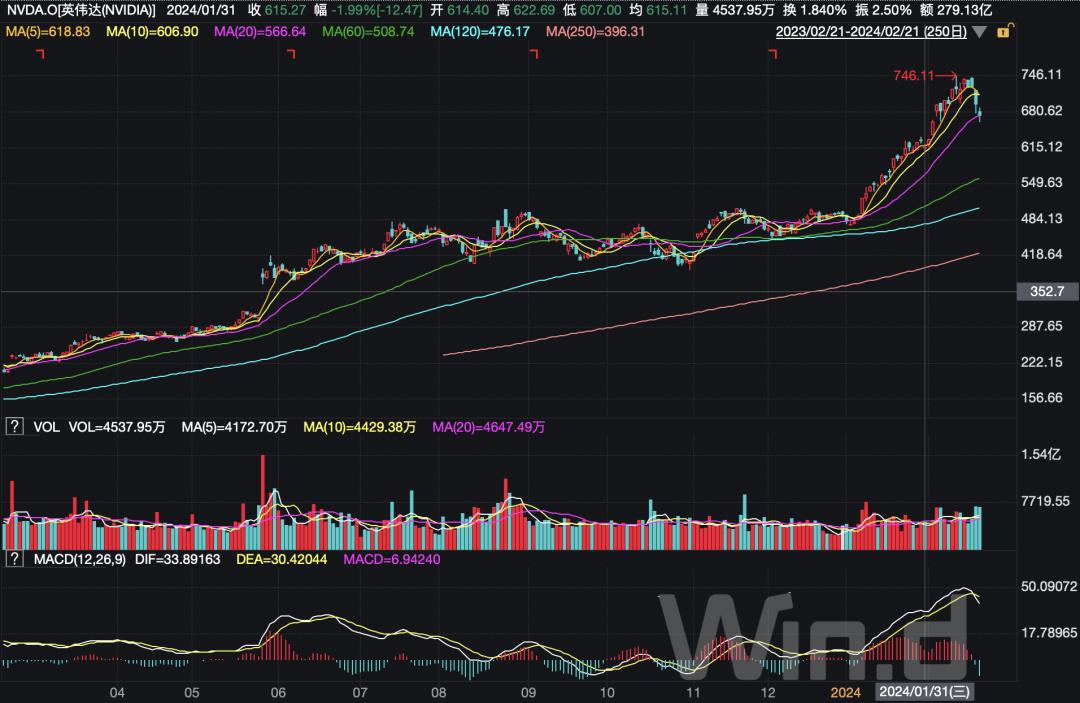Screen dimensions: 1080x703
Task: Click the DEA=30.42044 value
Action: coord(282,559)
